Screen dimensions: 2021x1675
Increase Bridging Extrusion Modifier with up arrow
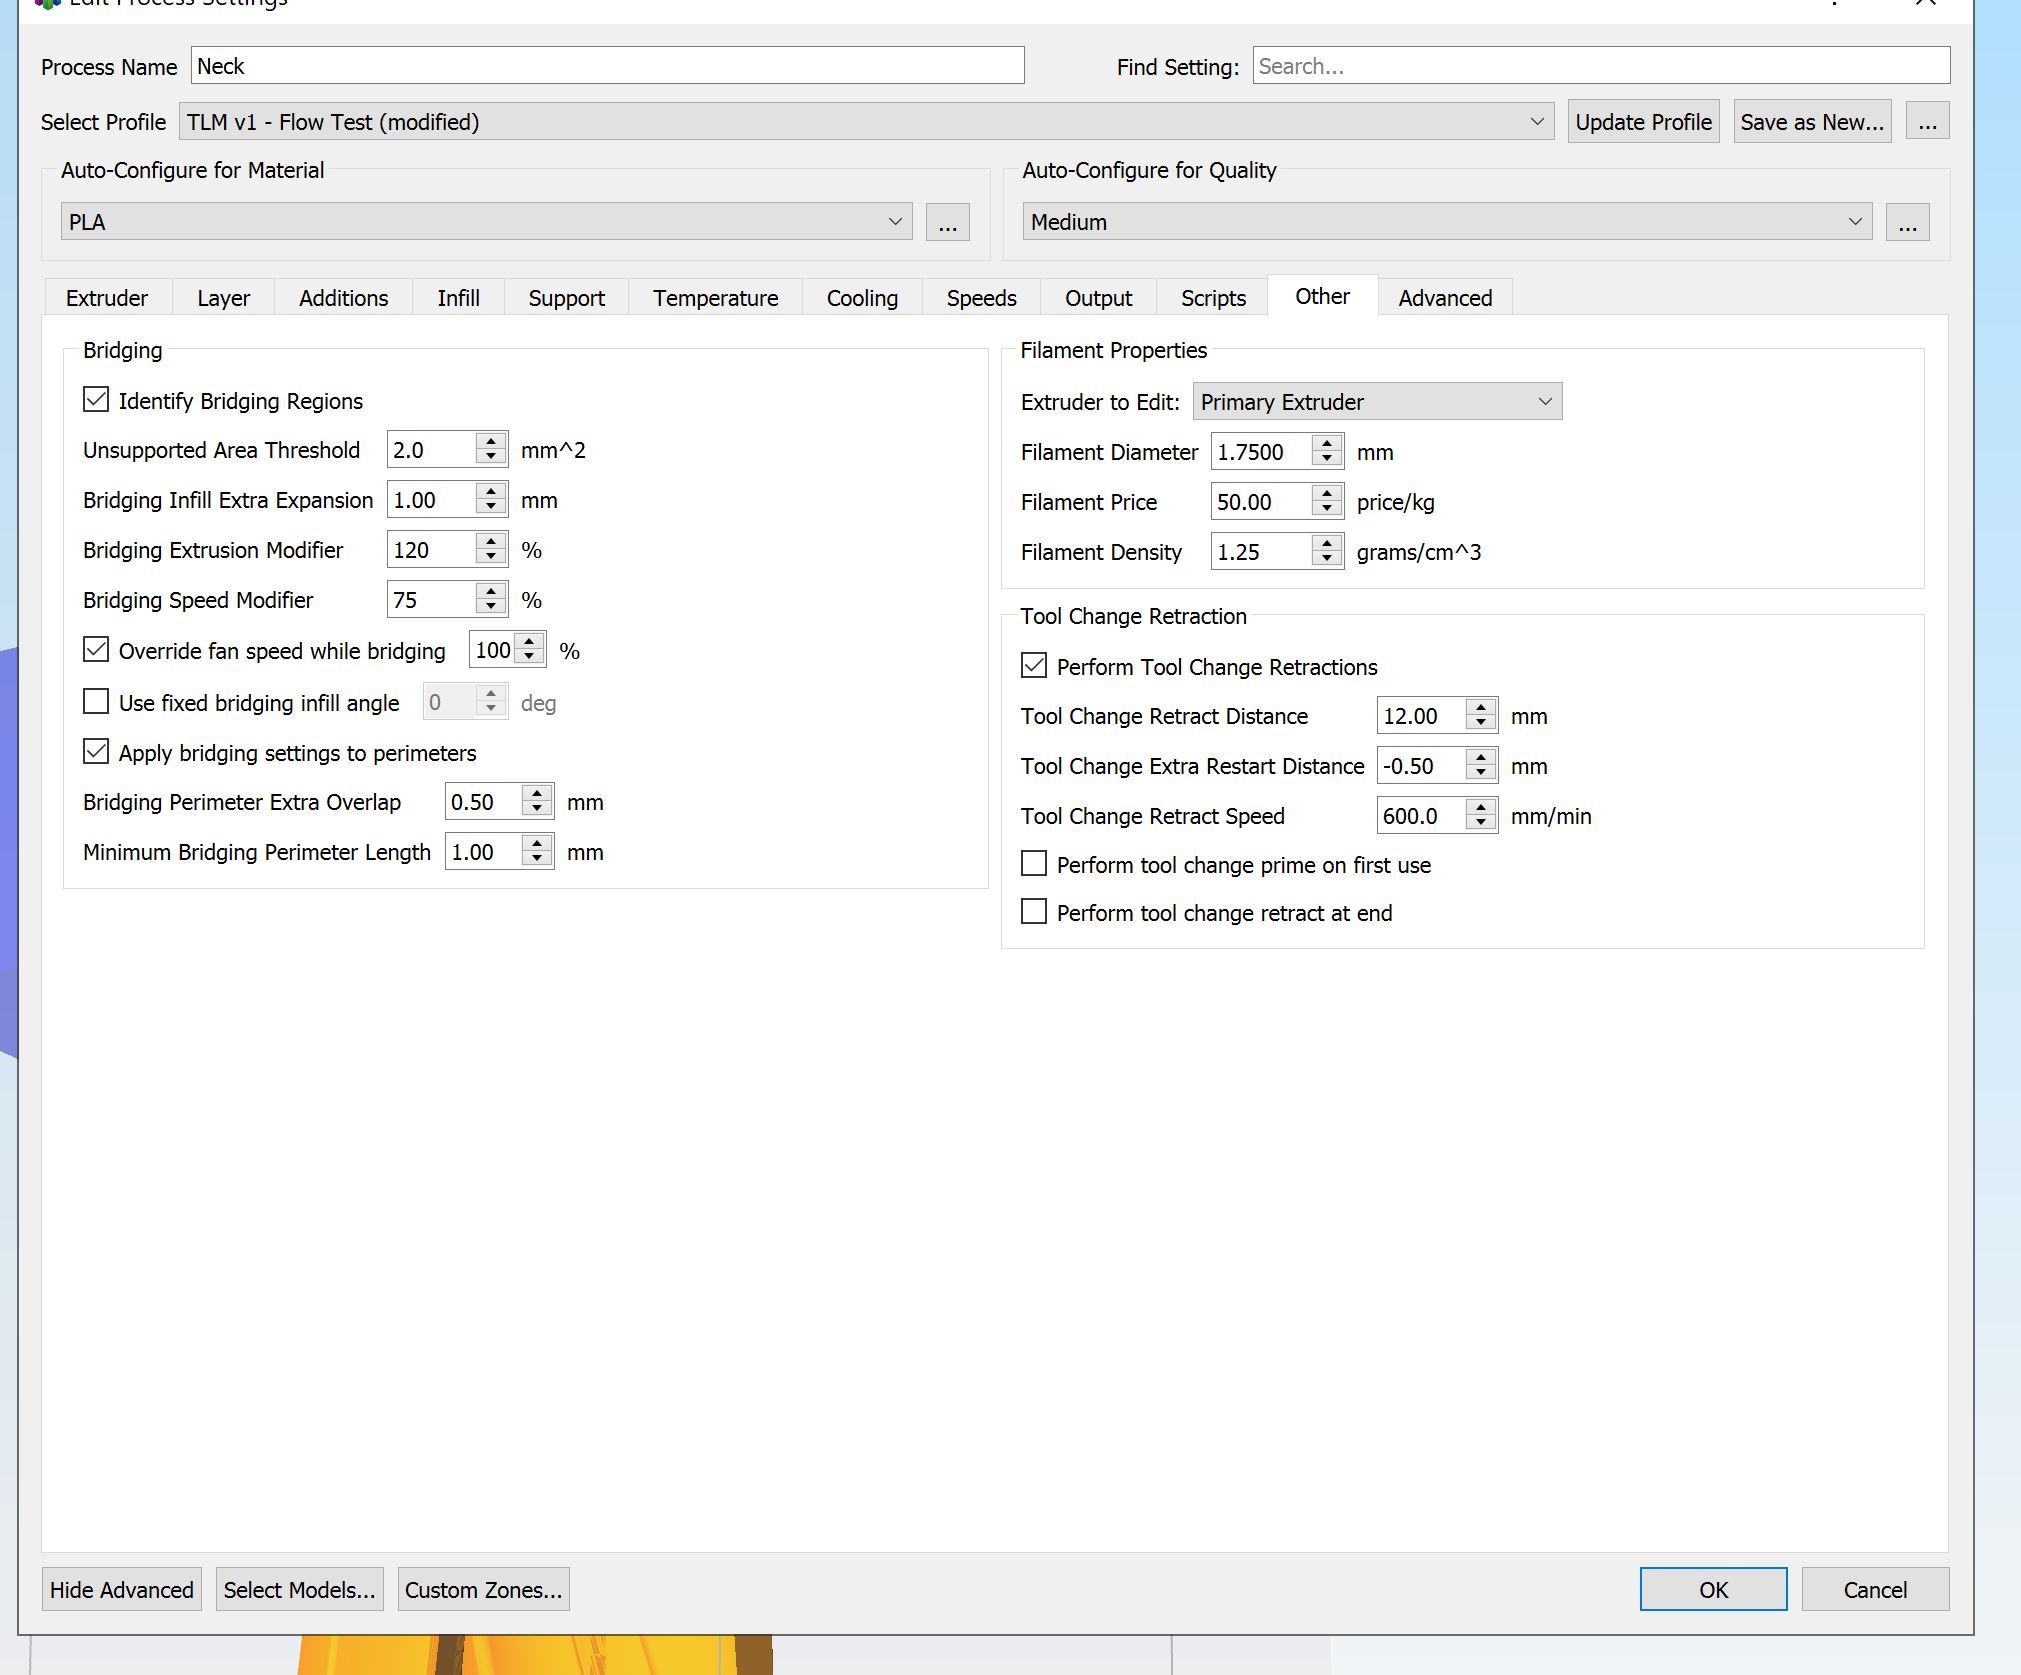pyautogui.click(x=491, y=541)
